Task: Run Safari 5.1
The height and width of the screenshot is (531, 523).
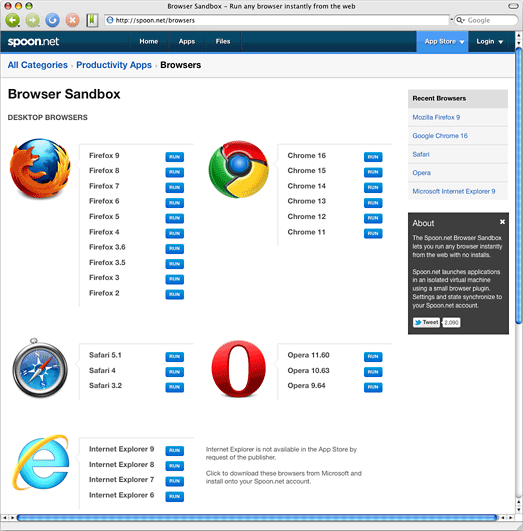Action: pyautogui.click(x=174, y=357)
